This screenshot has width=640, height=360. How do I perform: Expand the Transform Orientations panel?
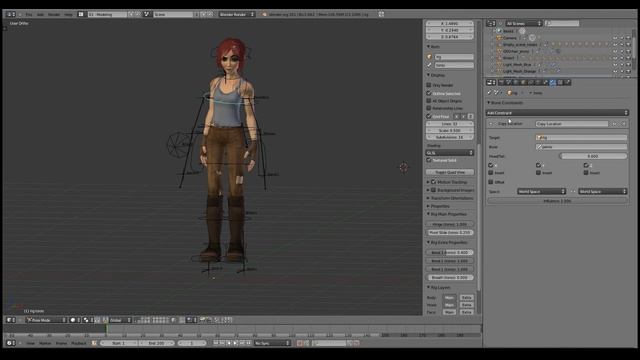(x=428, y=198)
